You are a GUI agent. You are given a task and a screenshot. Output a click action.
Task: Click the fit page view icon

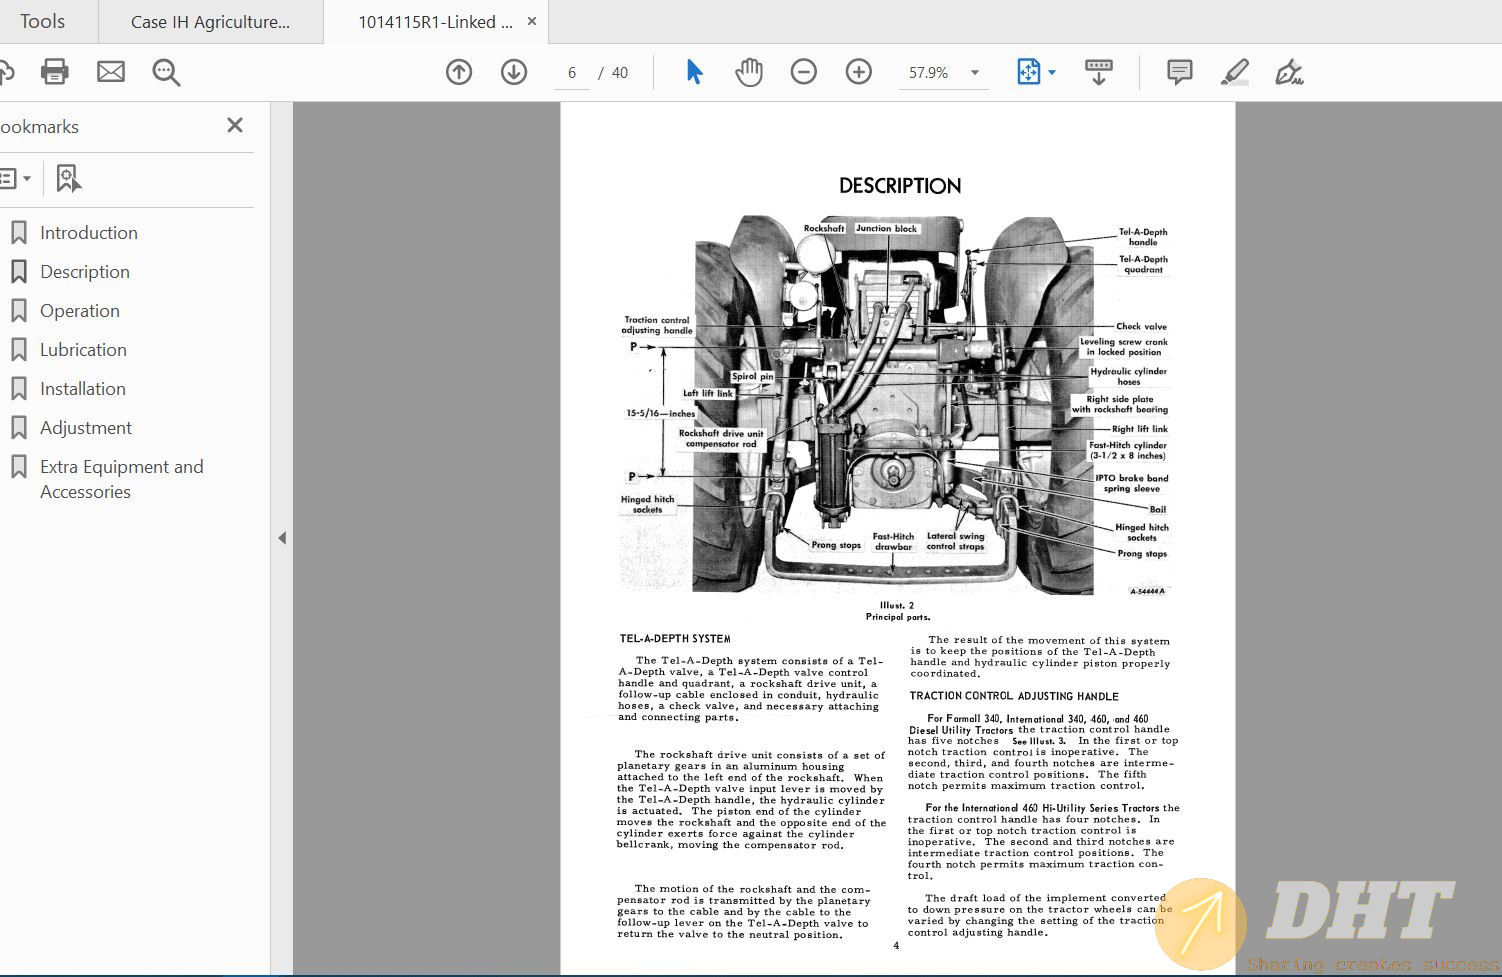click(x=1028, y=72)
